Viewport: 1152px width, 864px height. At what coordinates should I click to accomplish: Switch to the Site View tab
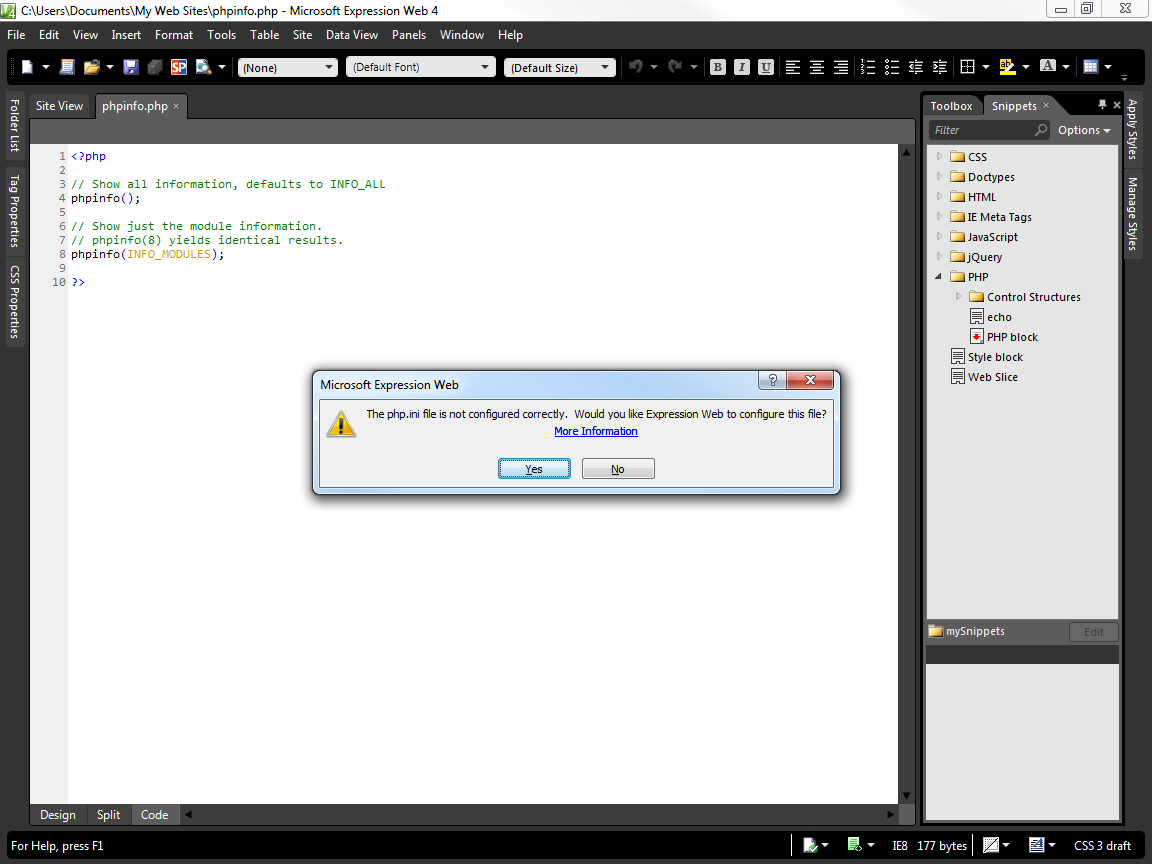tap(60, 106)
